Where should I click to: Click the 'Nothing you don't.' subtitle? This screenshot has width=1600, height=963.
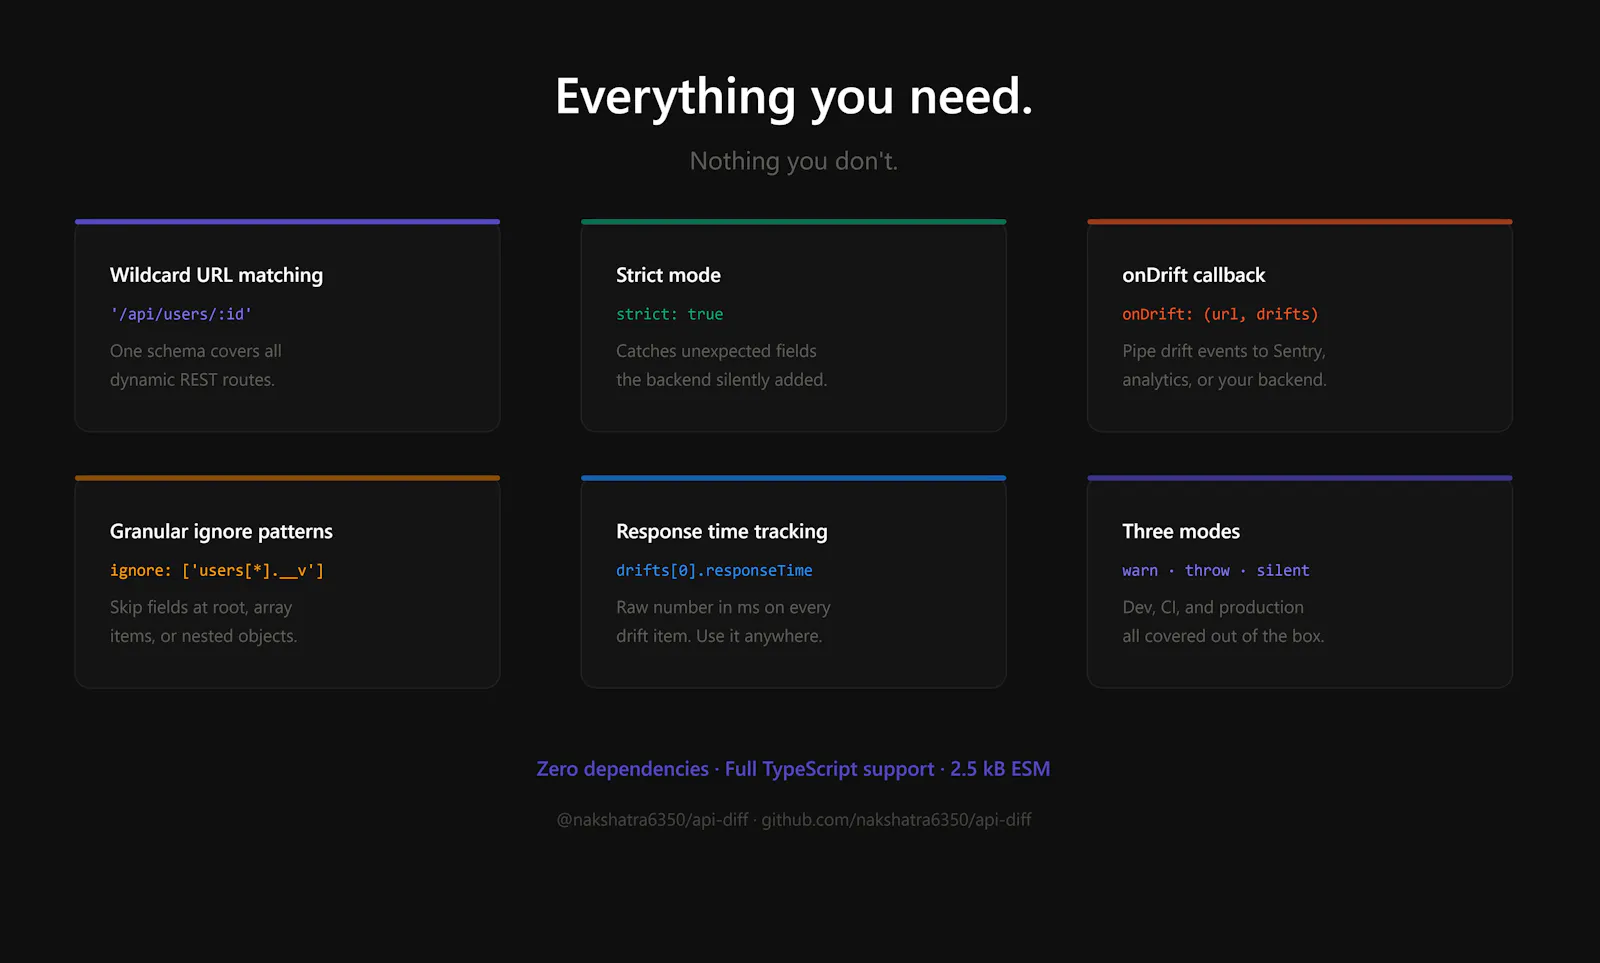pyautogui.click(x=794, y=161)
